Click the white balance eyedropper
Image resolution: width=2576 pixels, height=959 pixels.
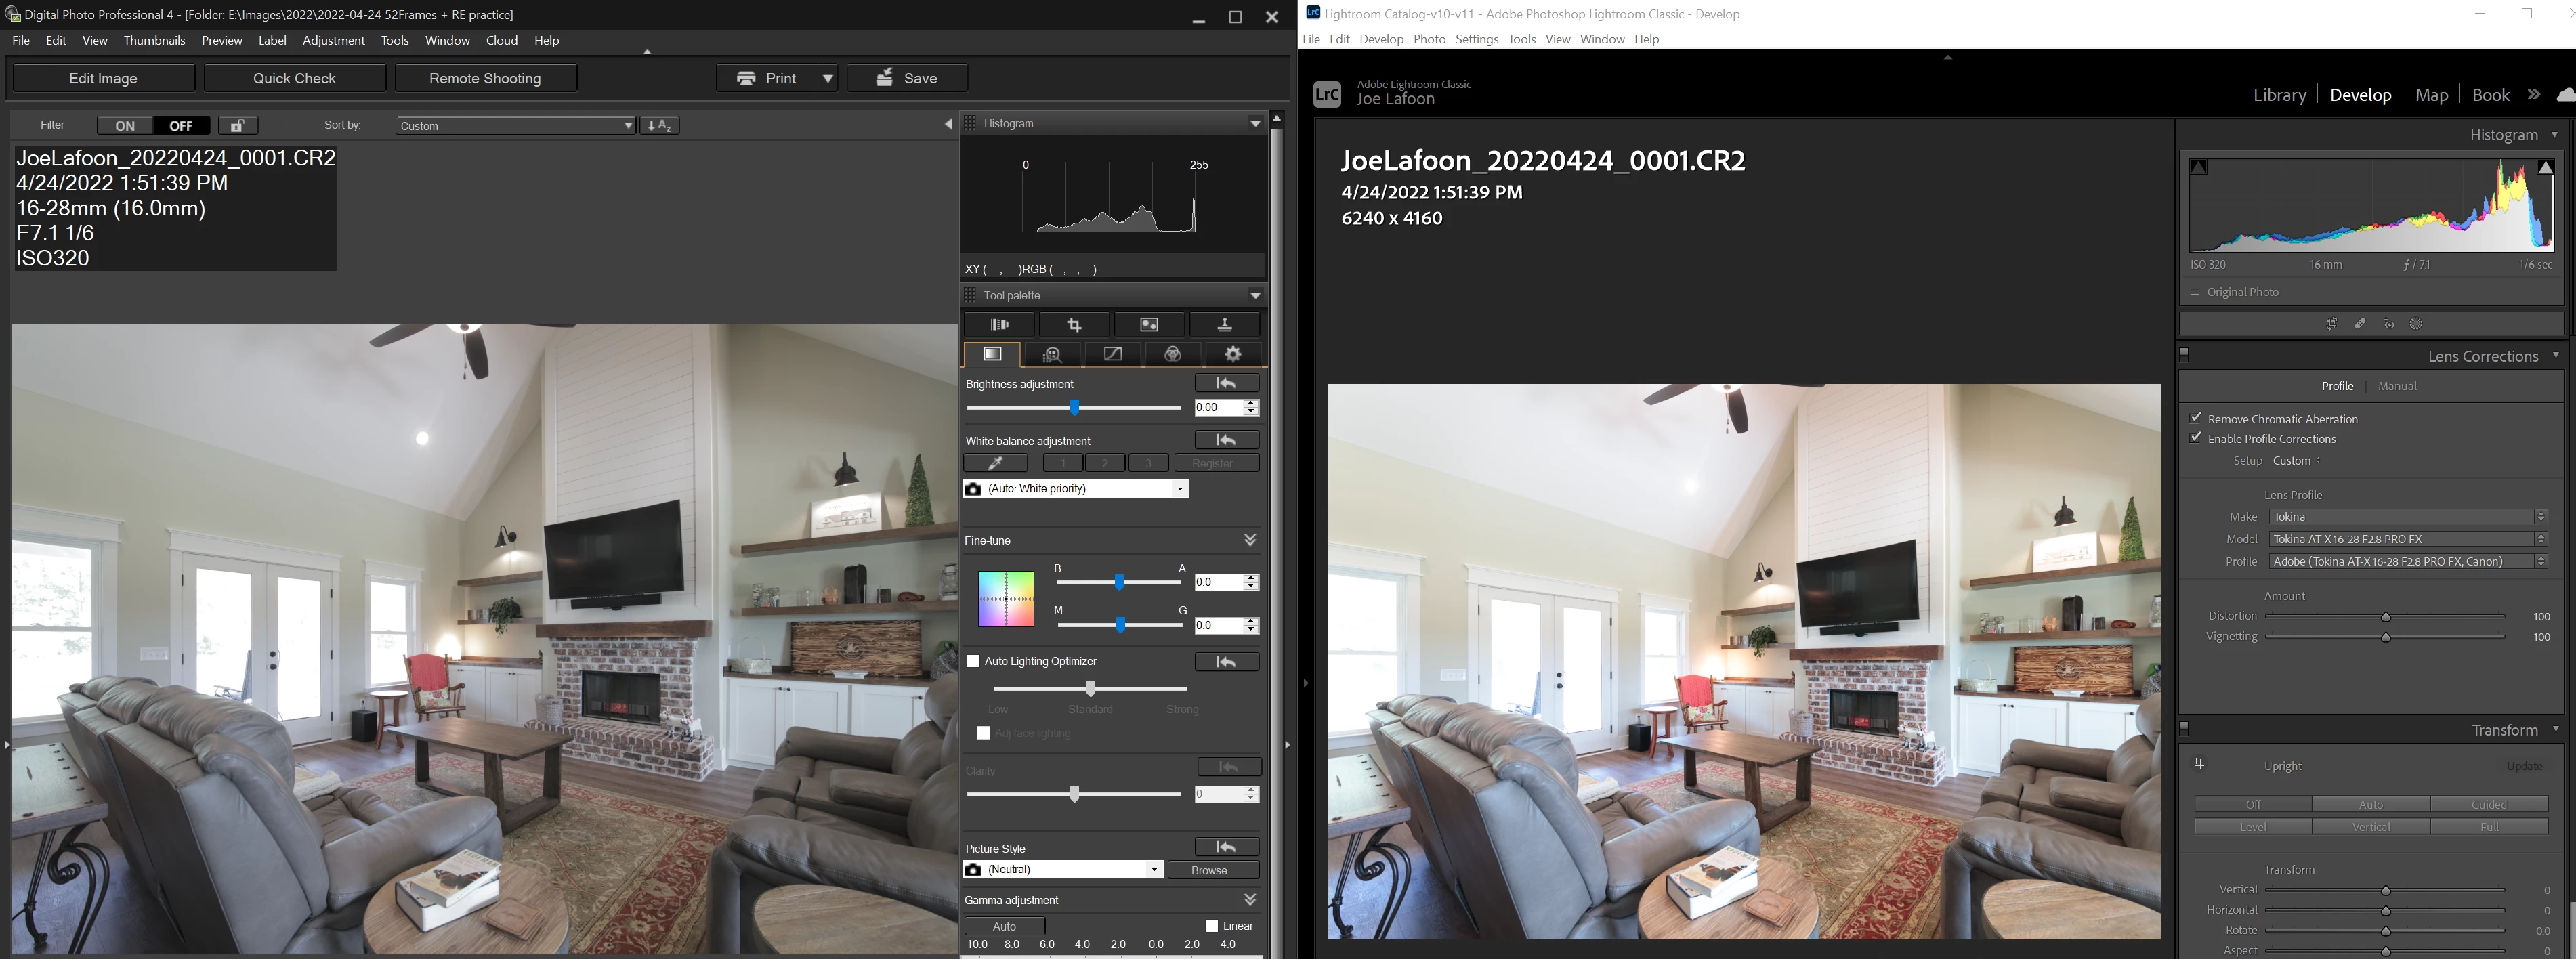(x=995, y=463)
